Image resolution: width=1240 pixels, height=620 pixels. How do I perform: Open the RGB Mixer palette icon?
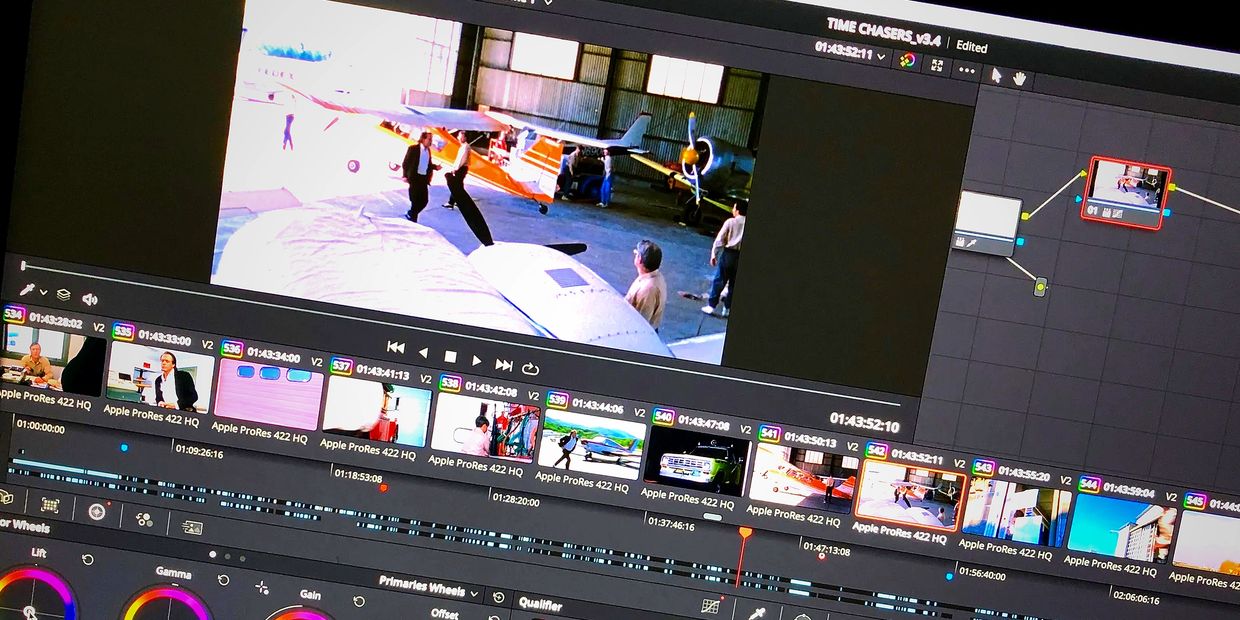point(144,519)
